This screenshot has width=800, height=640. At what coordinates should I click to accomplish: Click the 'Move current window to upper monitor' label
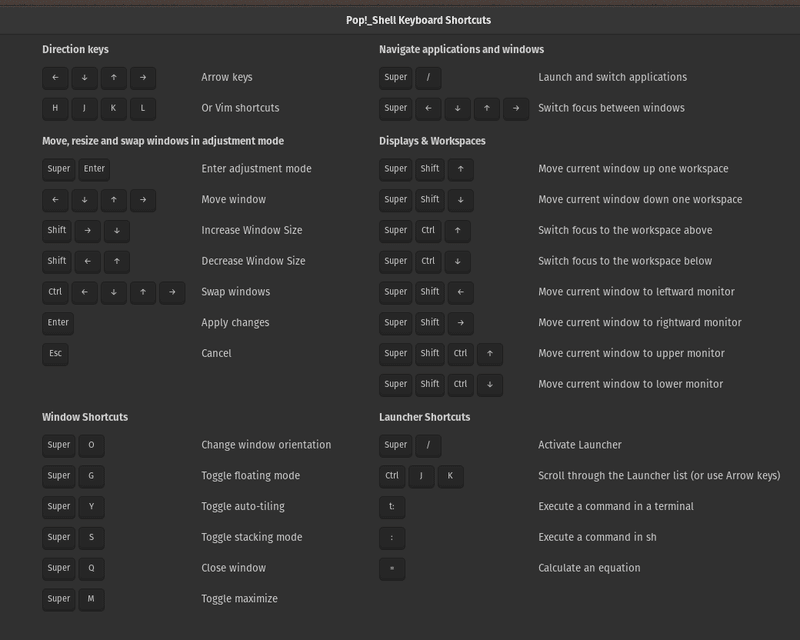coord(631,353)
